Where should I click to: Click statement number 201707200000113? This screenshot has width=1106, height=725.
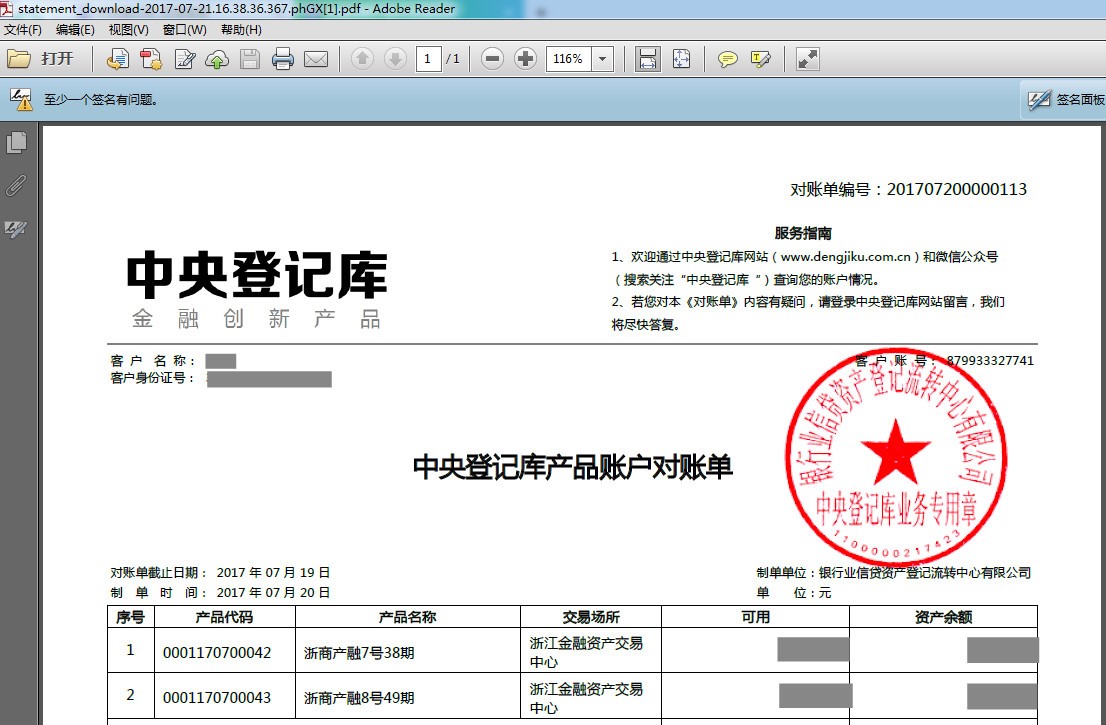(x=956, y=189)
